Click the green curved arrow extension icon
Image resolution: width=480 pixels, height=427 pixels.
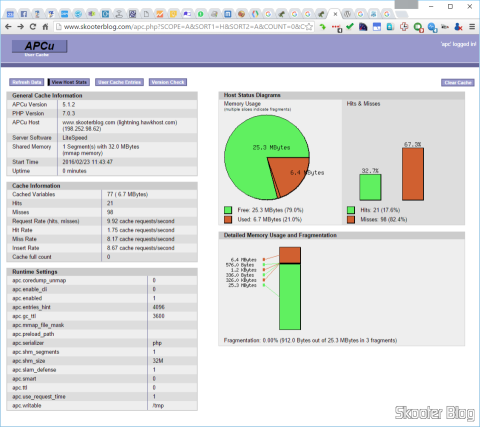322,27
